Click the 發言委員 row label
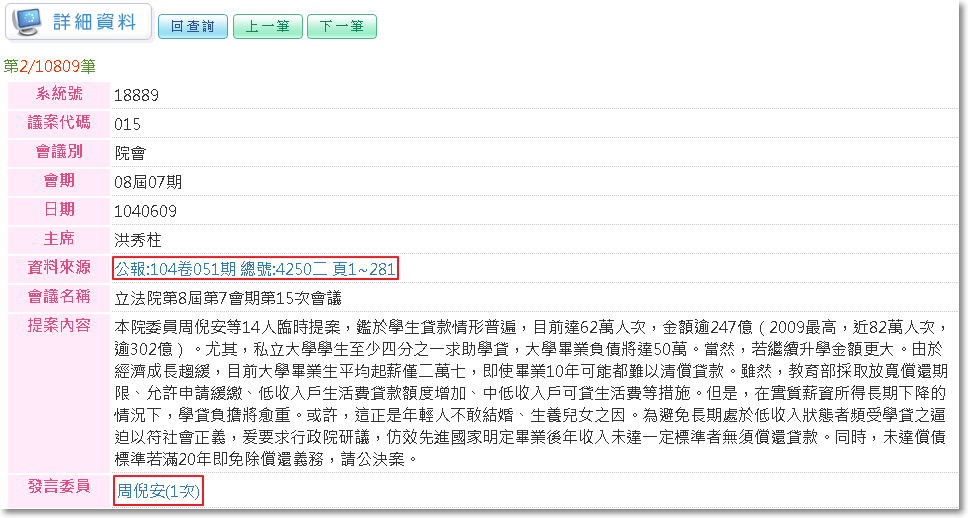968x518 pixels. [x=59, y=487]
